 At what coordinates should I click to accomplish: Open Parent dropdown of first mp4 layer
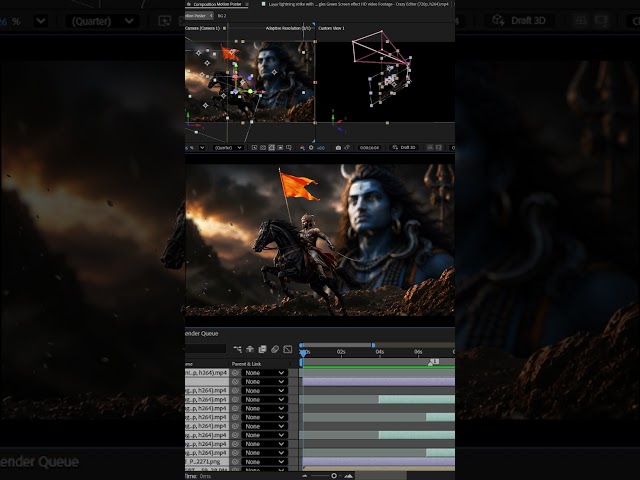265,373
